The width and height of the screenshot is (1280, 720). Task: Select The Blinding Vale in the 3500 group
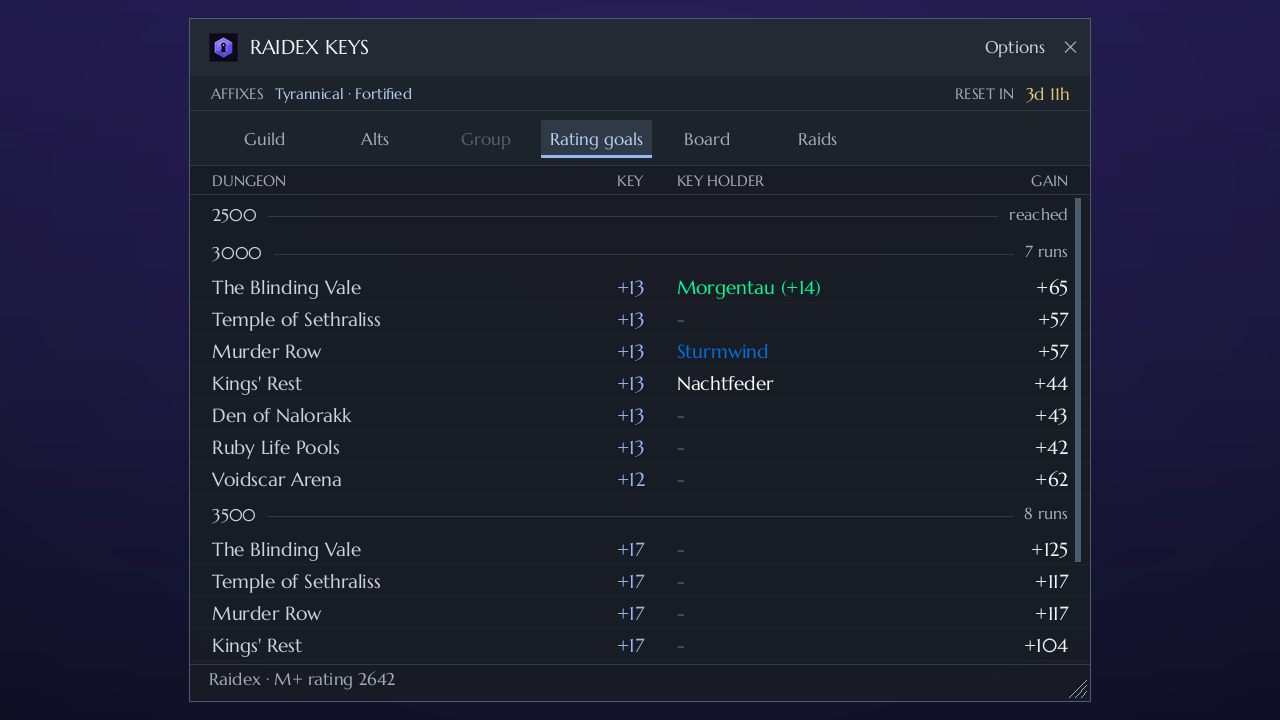tap(640, 550)
